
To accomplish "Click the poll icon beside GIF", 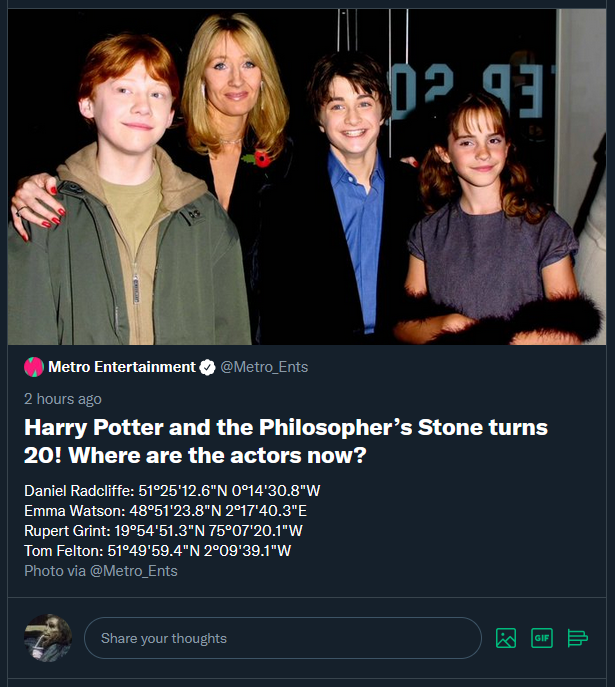I will point(577,638).
